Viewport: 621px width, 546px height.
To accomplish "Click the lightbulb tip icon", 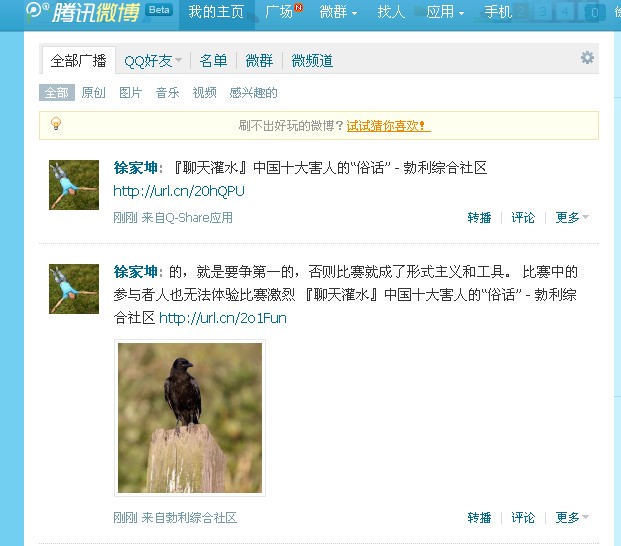I will pyautogui.click(x=56, y=124).
